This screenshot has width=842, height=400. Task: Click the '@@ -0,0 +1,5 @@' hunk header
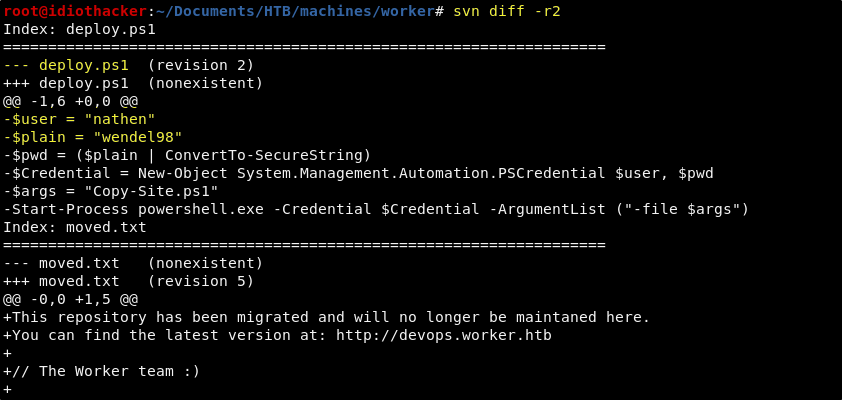pyautogui.click(x=70, y=300)
